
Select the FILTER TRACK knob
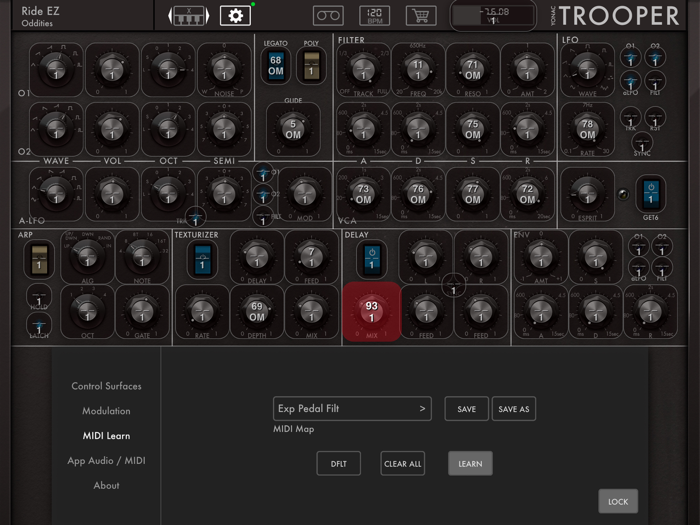363,70
